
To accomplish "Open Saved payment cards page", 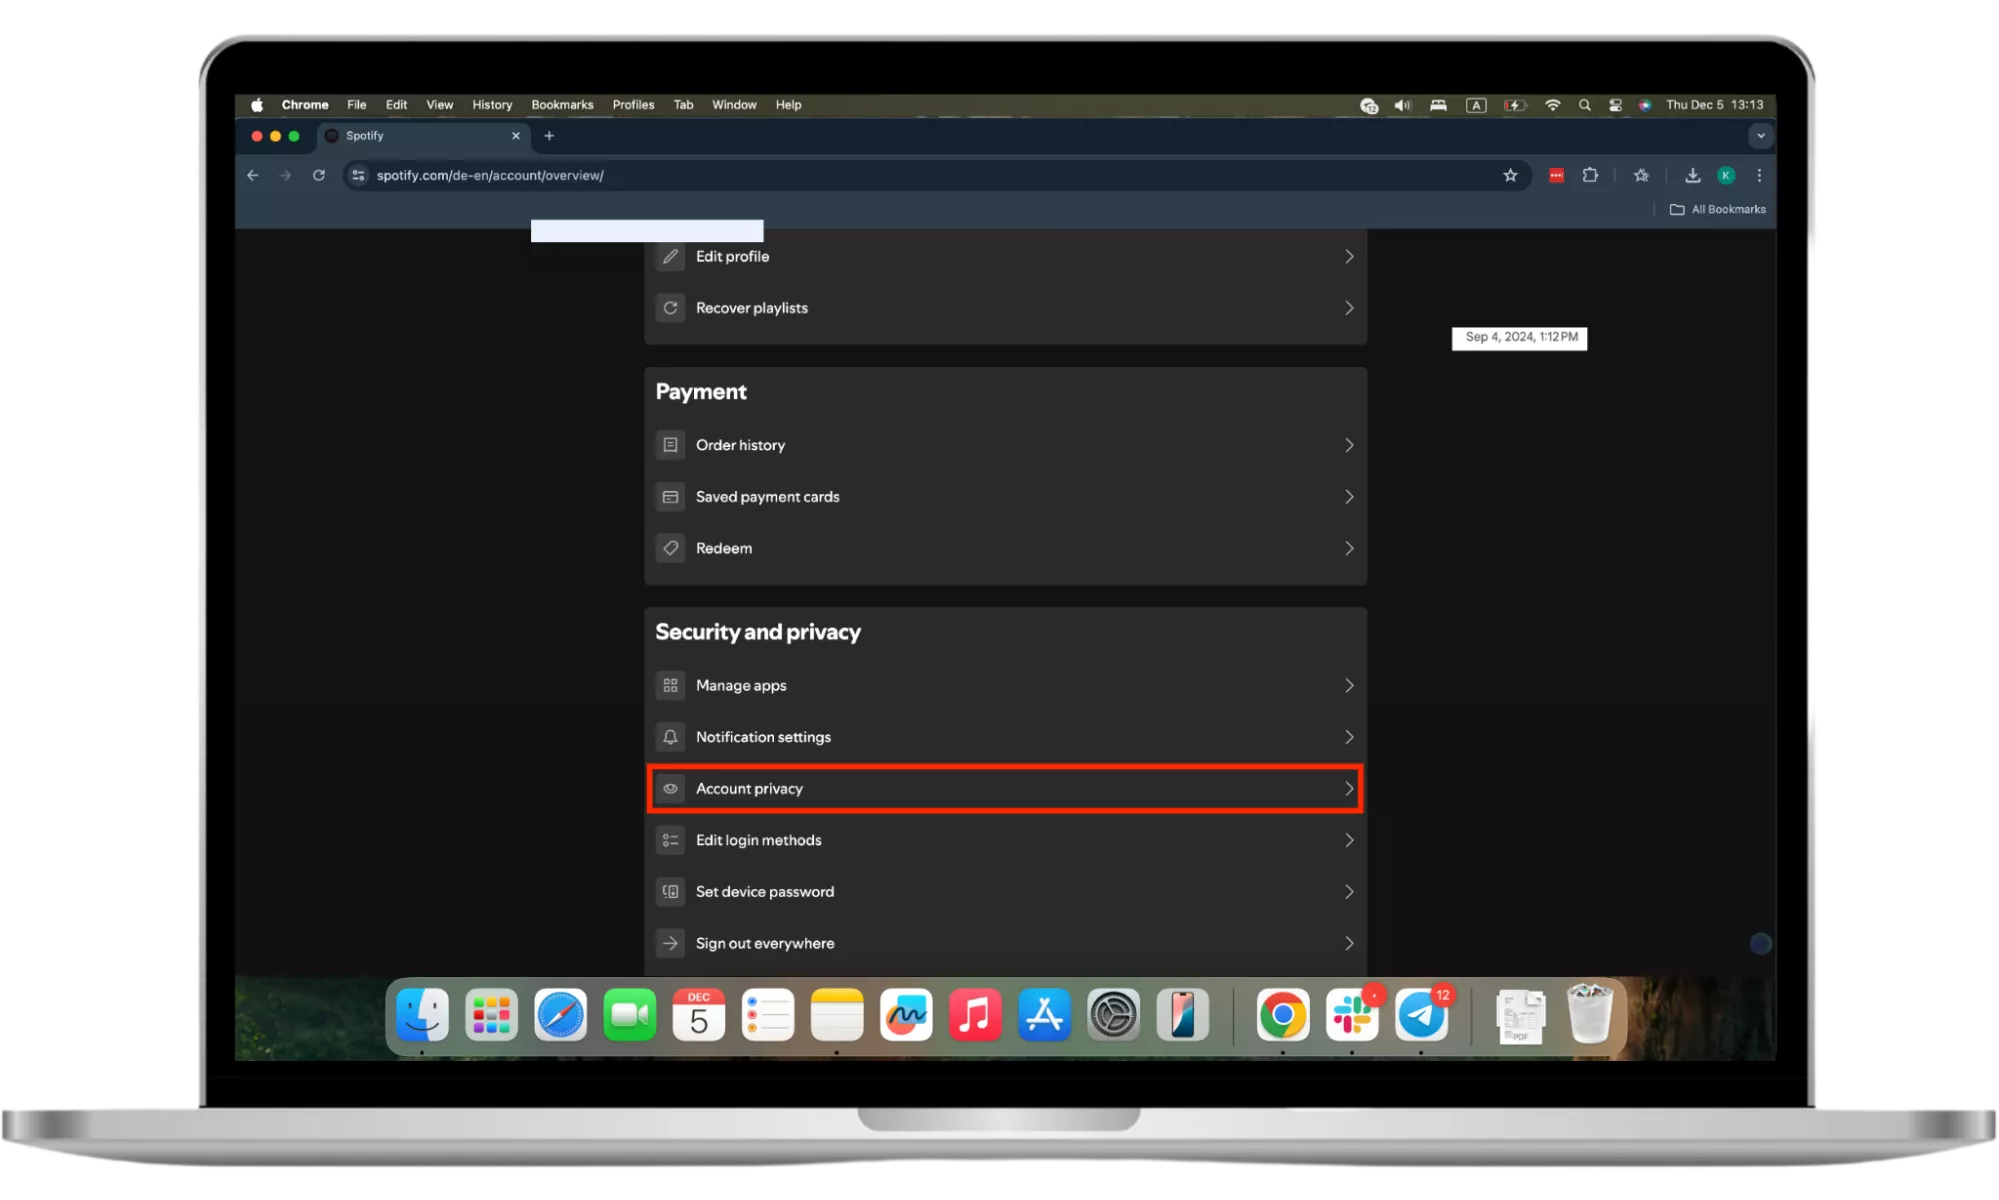I will pos(768,497).
